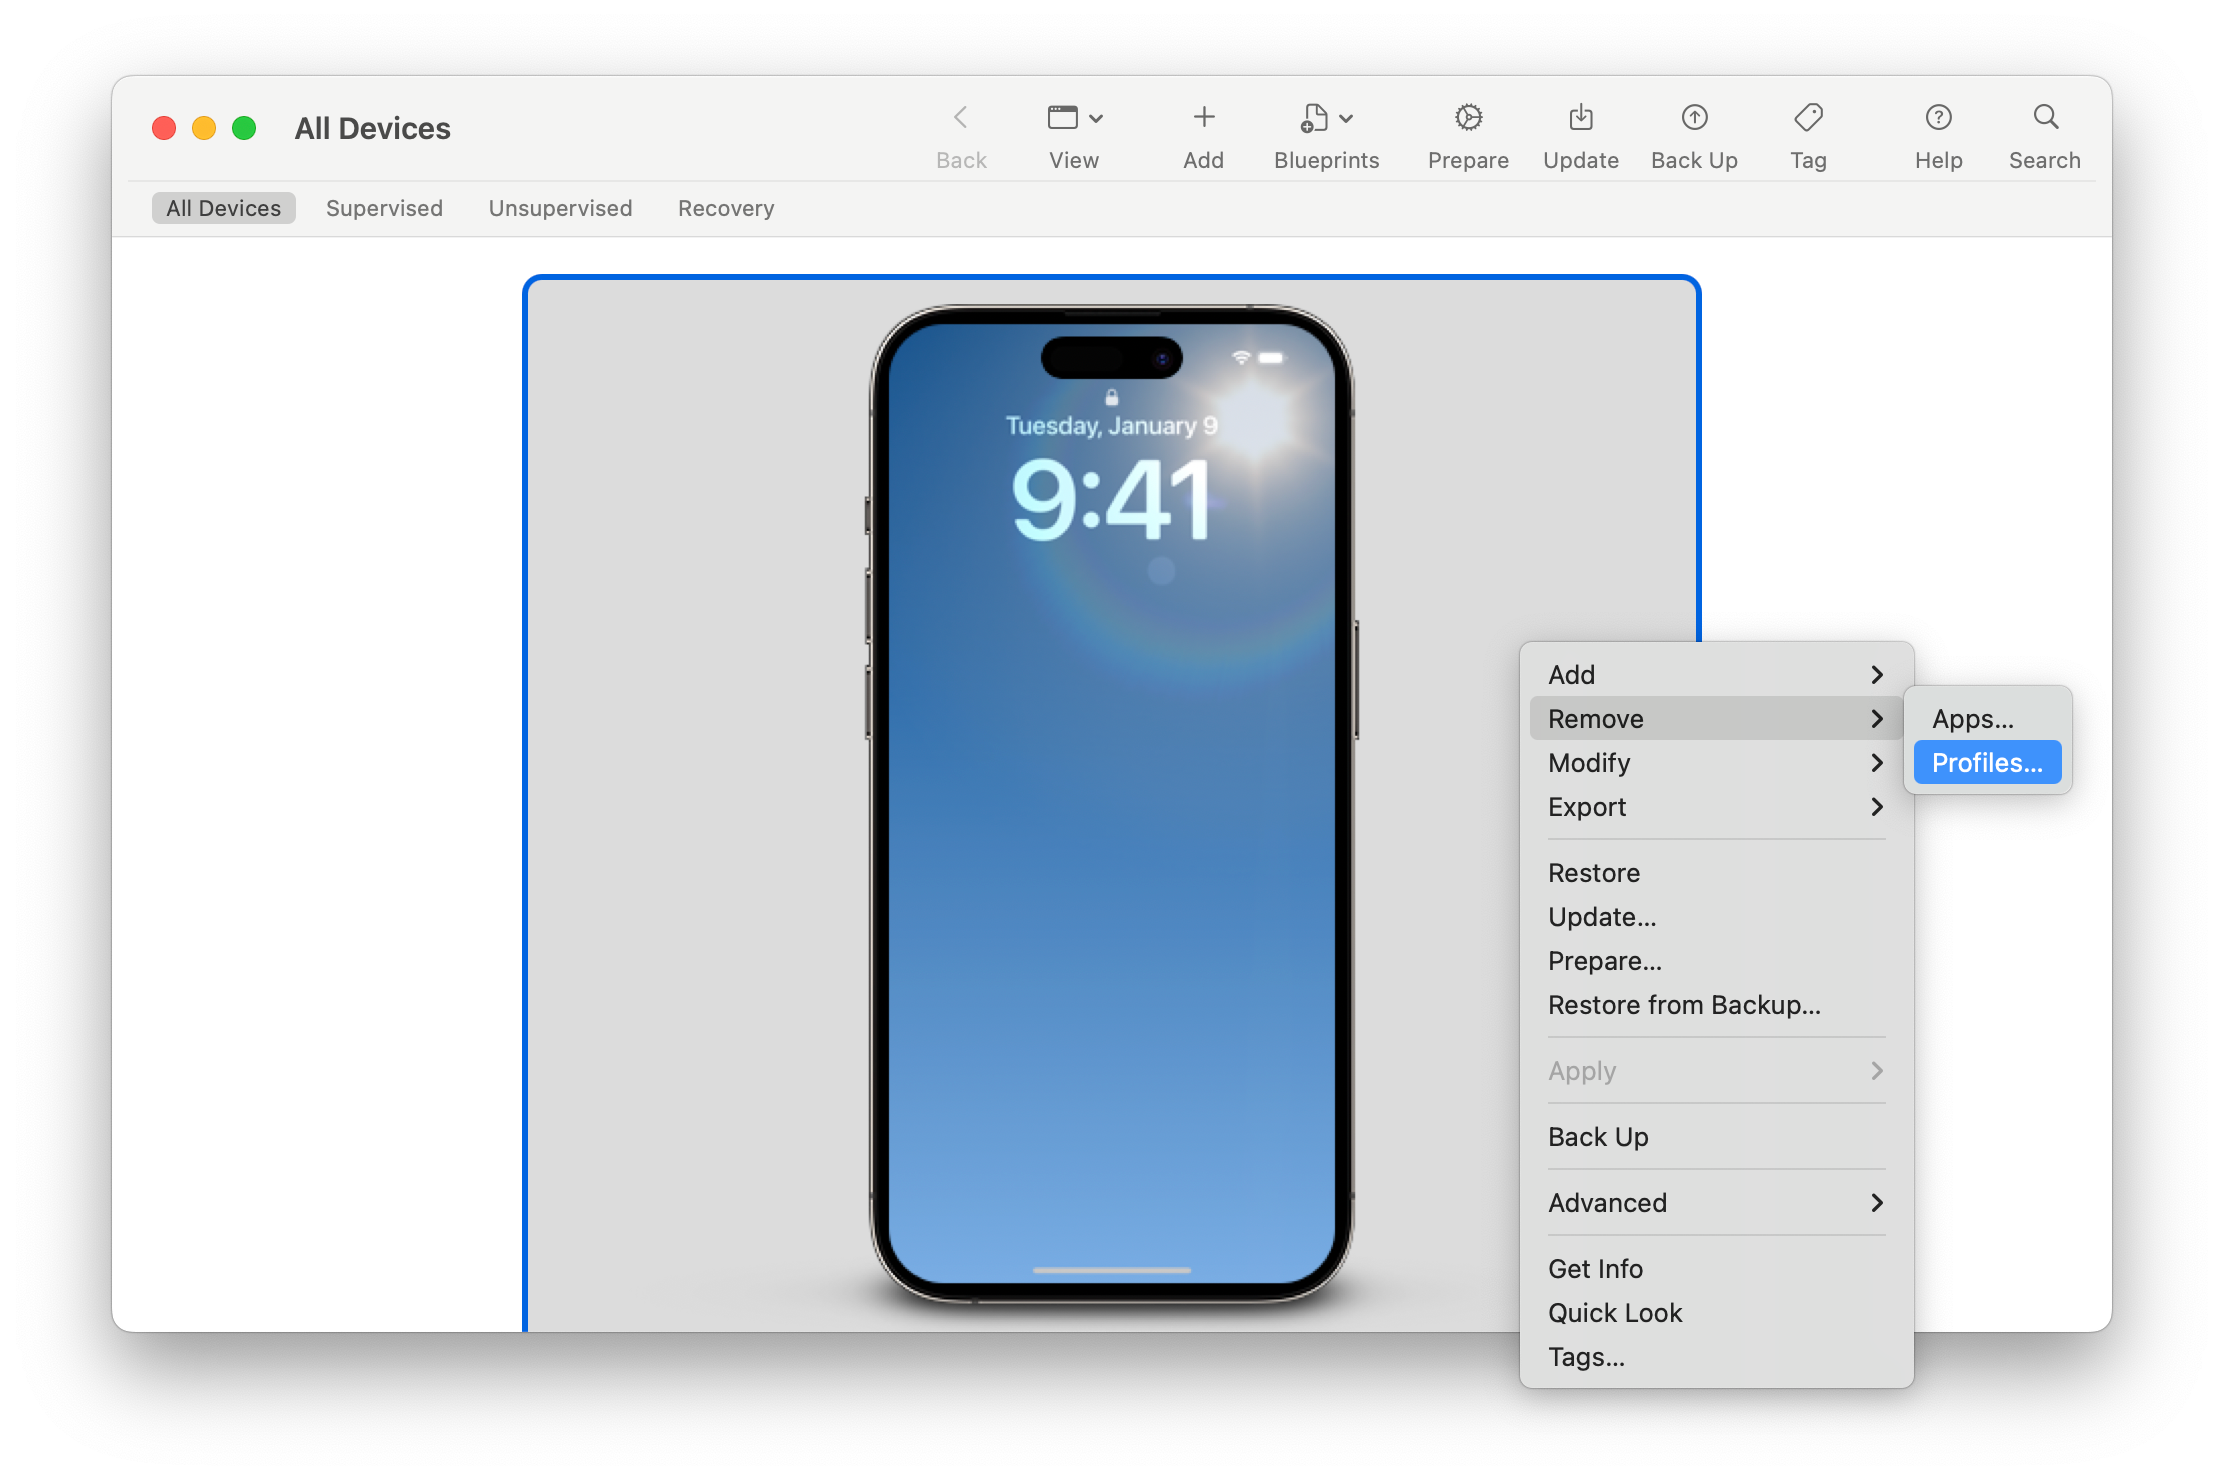Screen dimensions: 2224x1480
Task: Switch to the Supervised tab
Action: 384,208
